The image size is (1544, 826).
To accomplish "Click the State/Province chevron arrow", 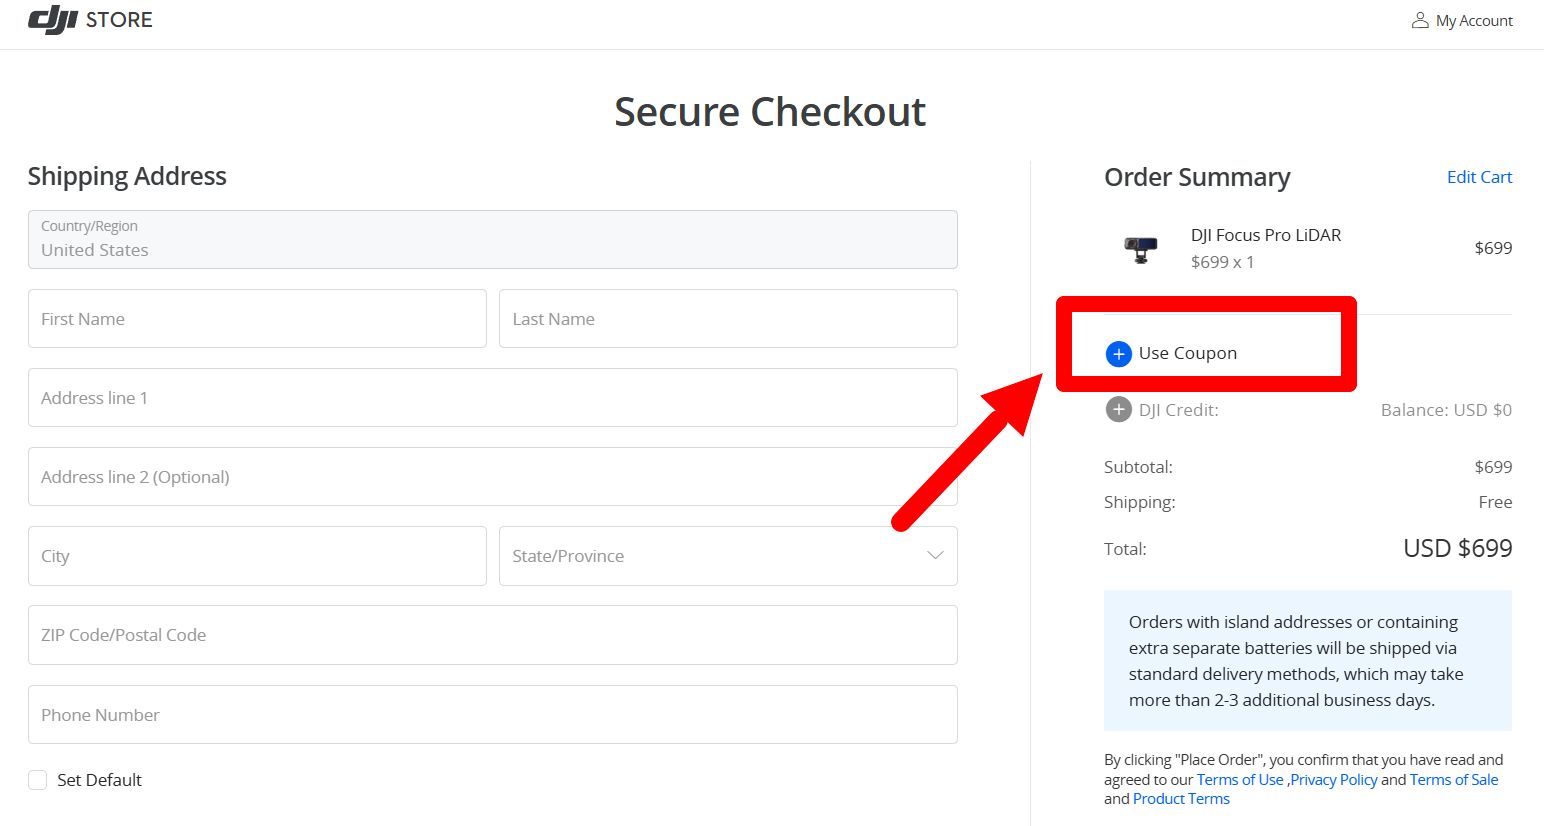I will coord(935,556).
